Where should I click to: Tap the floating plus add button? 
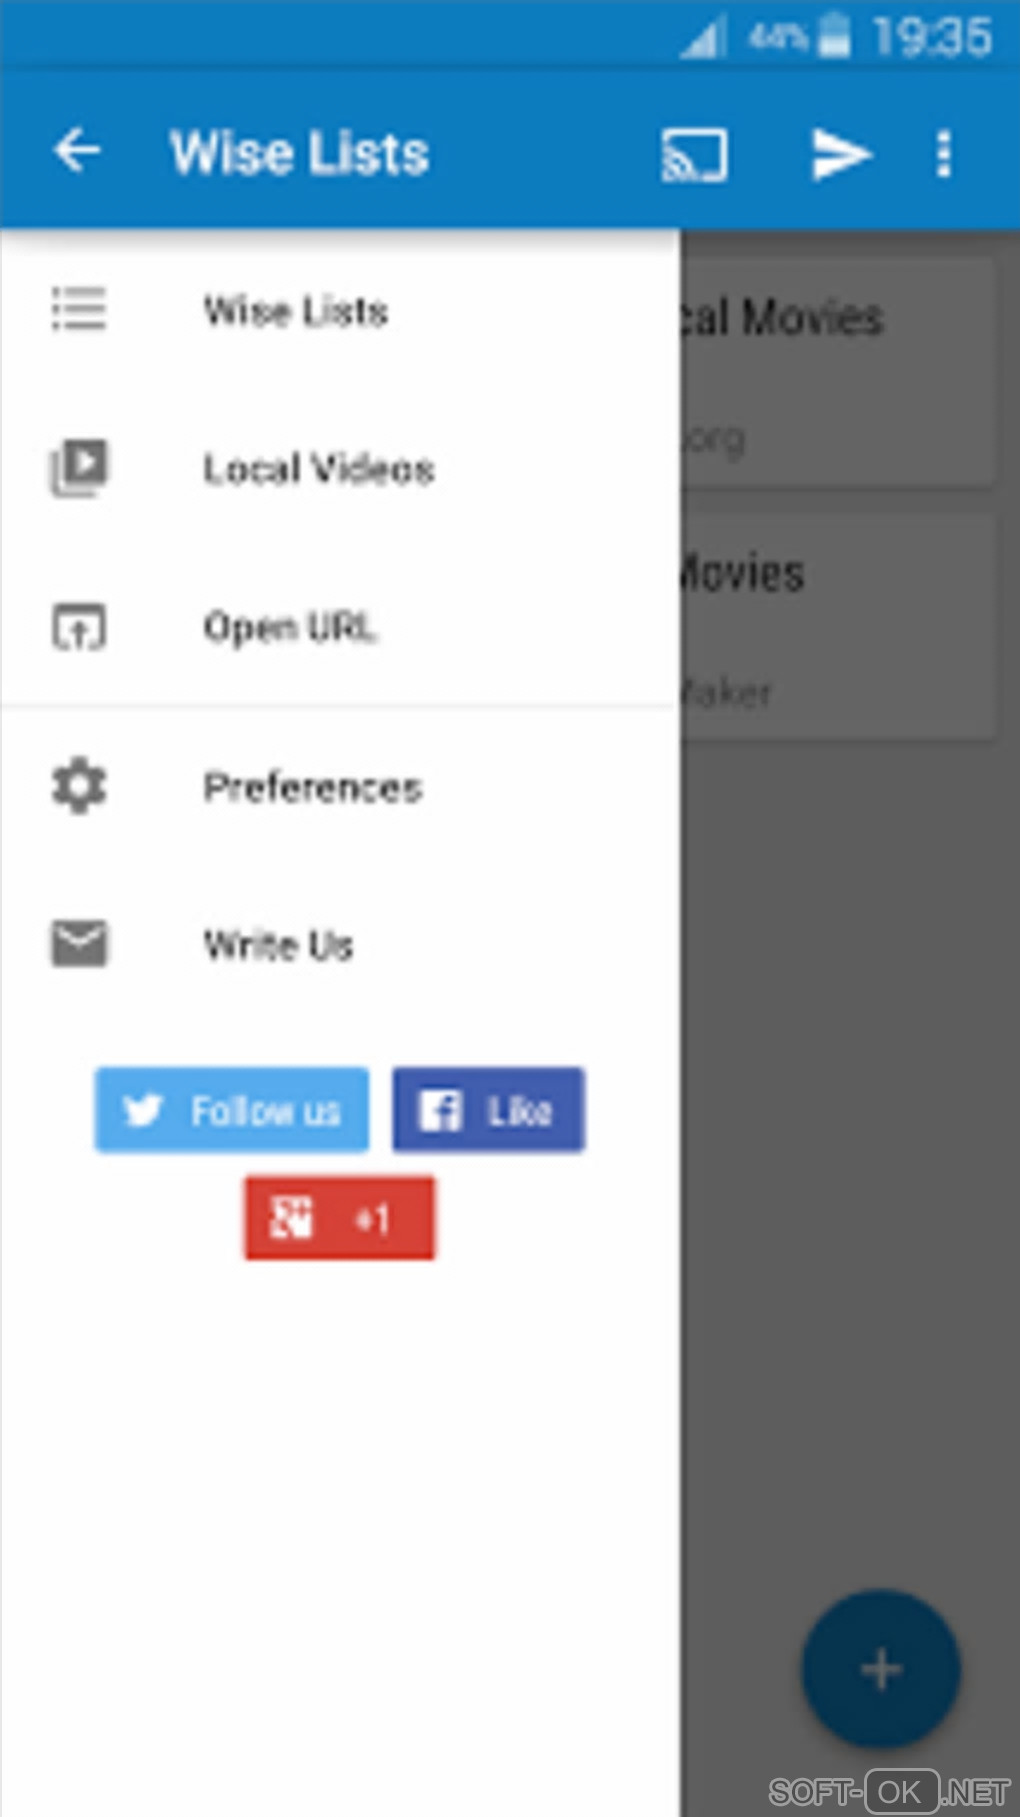[881, 1669]
